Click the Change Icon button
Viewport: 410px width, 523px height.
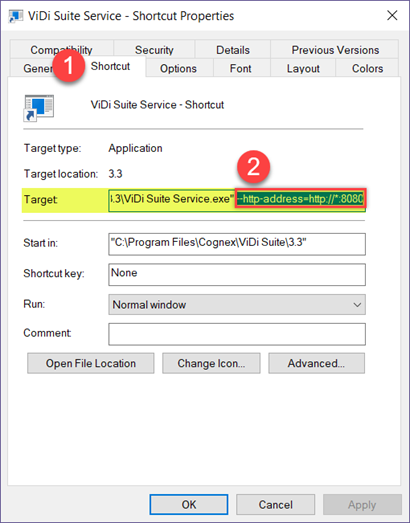[211, 363]
